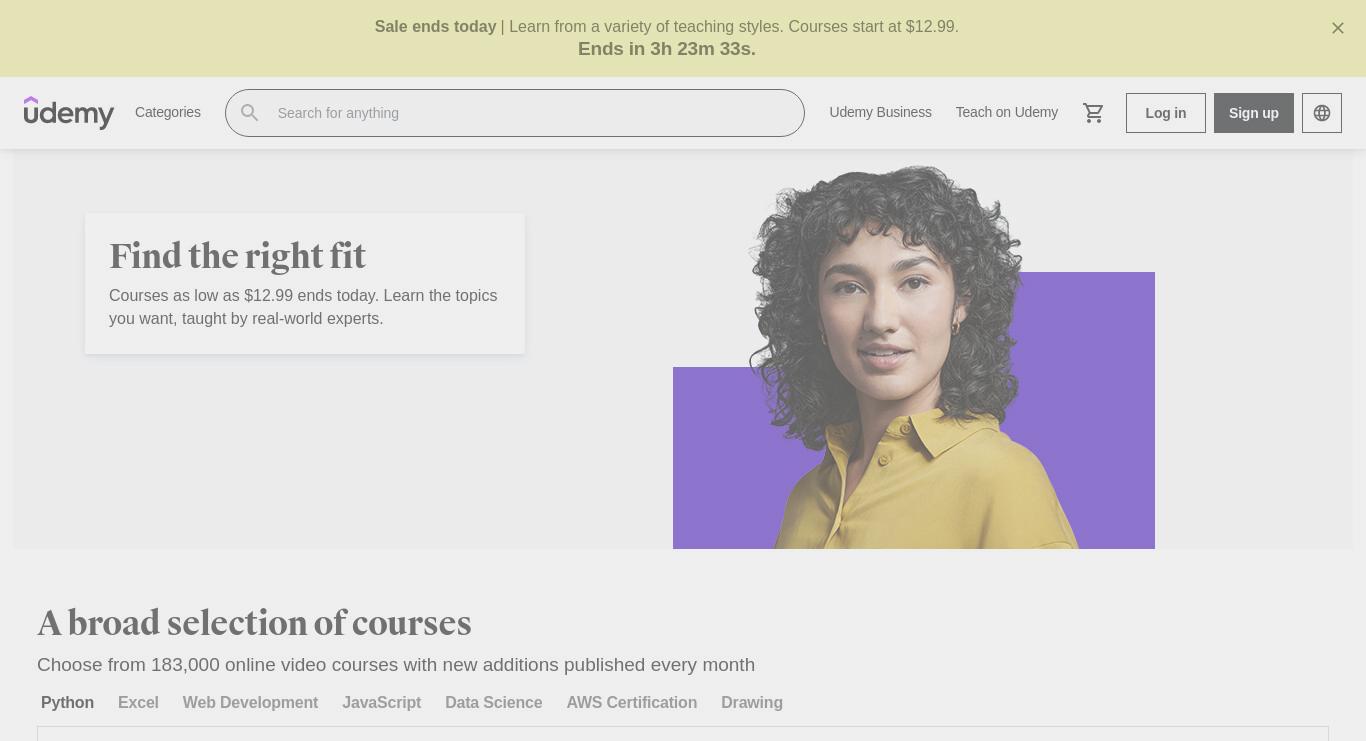Open the Data Science tab

click(493, 702)
